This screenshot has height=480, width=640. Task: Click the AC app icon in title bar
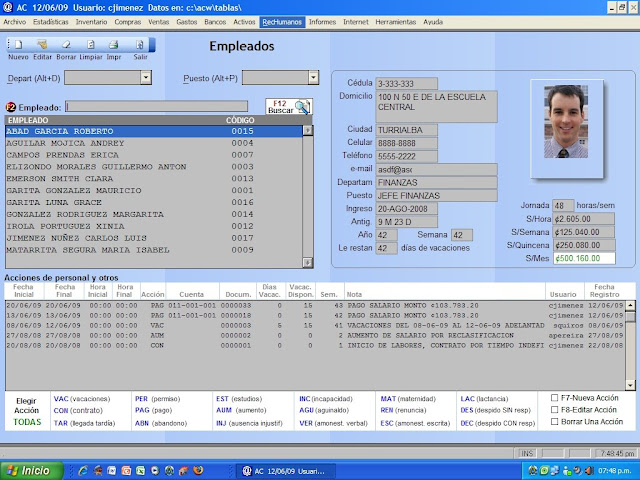(x=7, y=7)
